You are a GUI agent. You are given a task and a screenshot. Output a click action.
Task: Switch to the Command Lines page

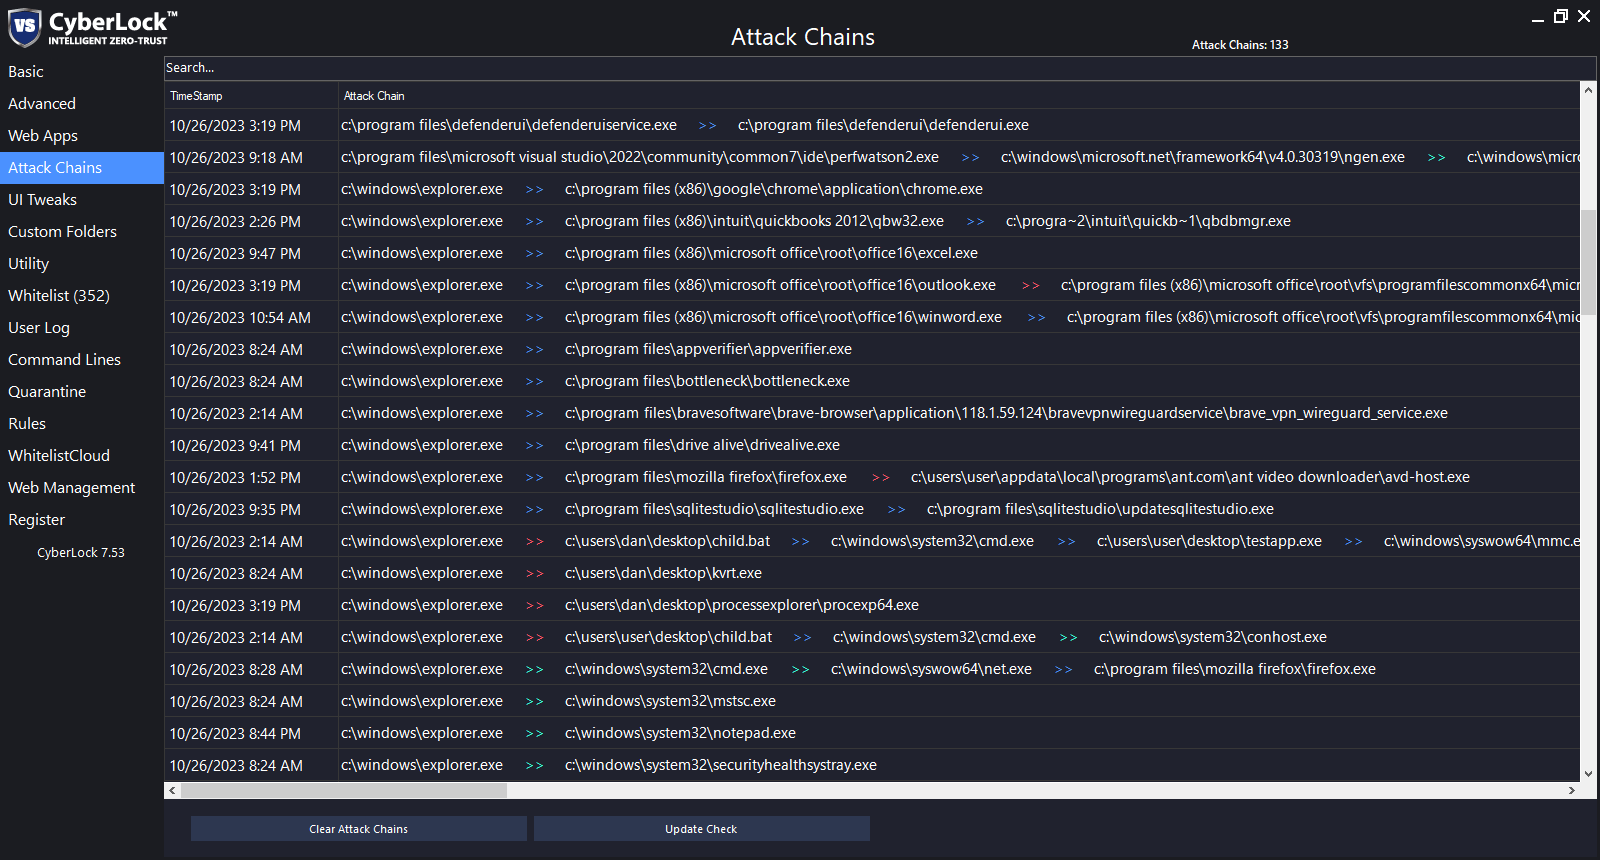coord(64,360)
